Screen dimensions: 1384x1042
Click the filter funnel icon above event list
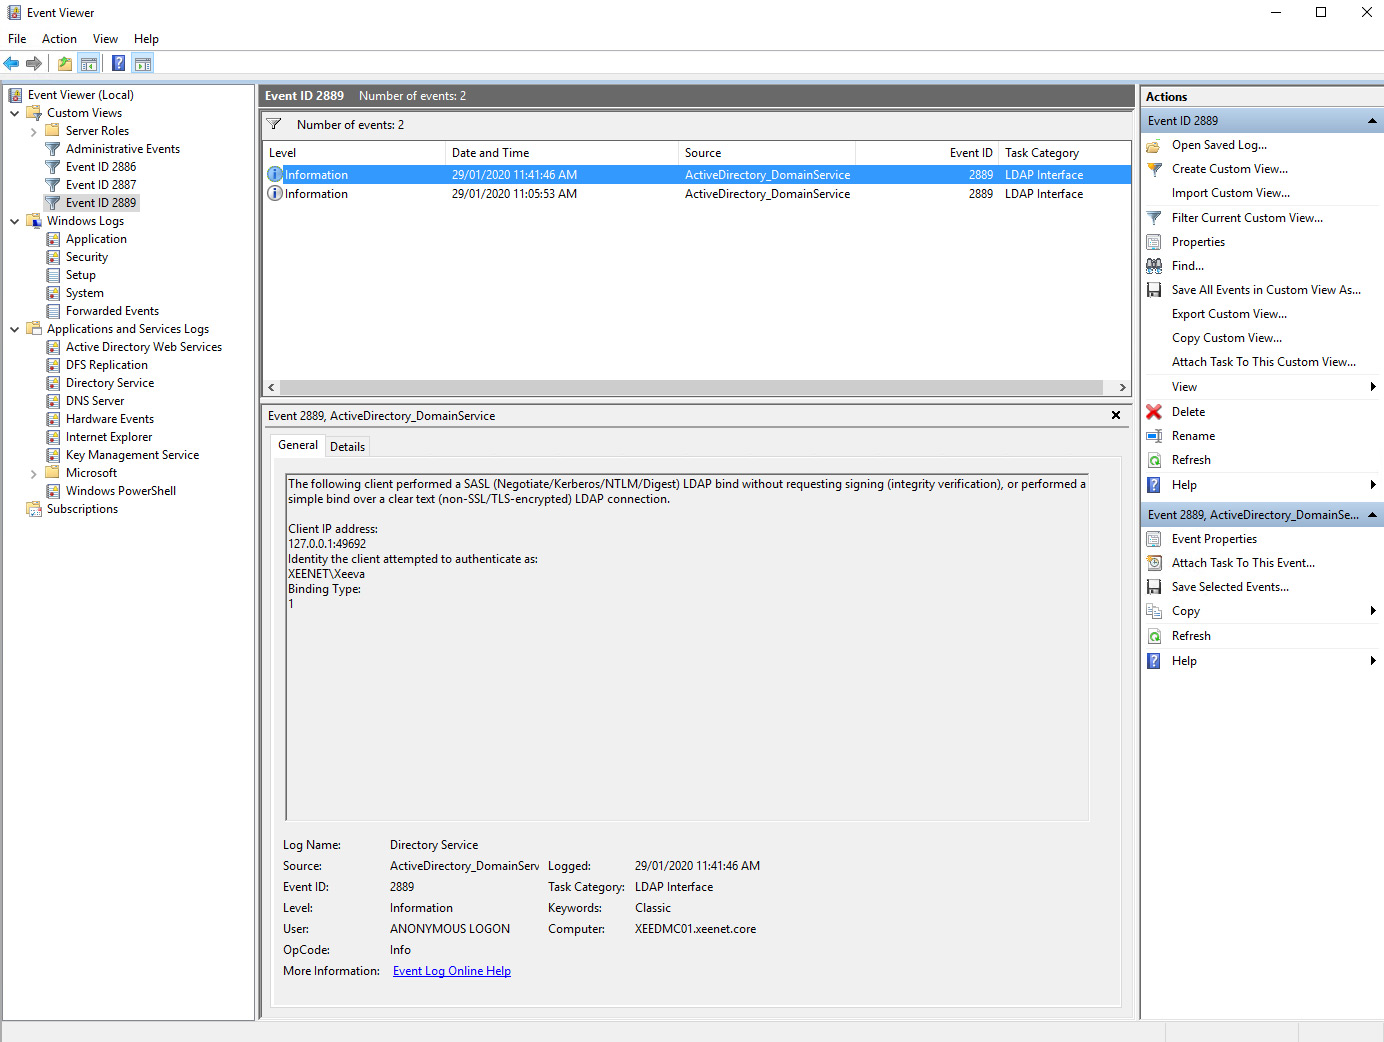274,125
